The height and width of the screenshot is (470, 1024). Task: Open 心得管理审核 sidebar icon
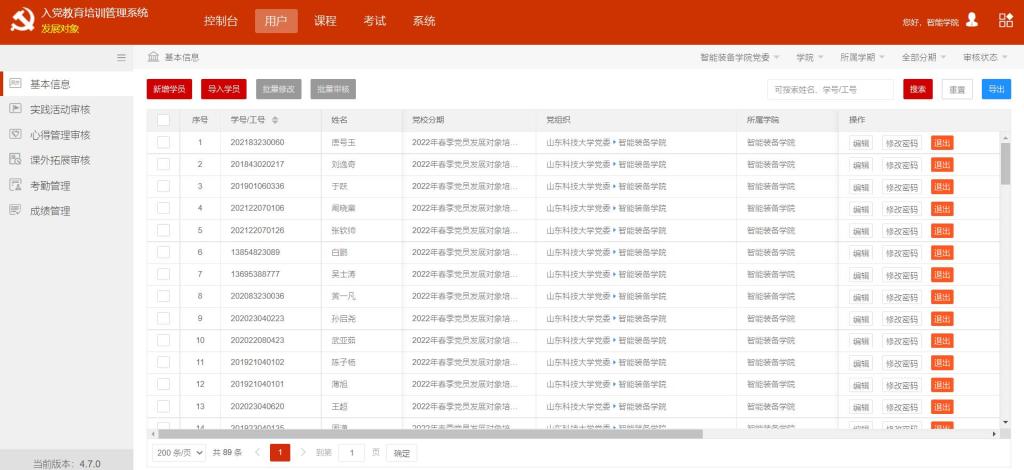[15, 134]
